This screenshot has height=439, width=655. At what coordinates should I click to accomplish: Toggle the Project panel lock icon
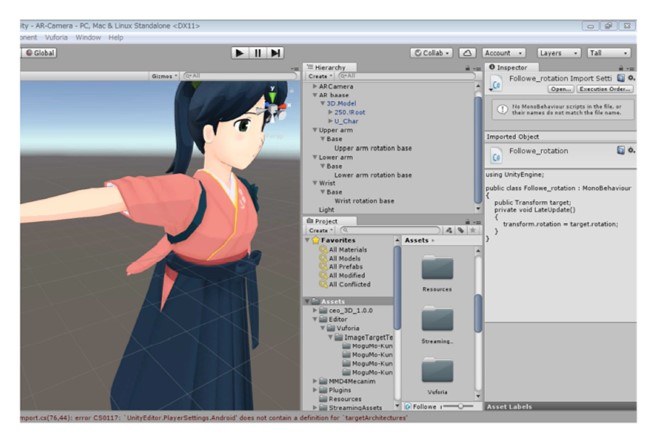point(467,222)
